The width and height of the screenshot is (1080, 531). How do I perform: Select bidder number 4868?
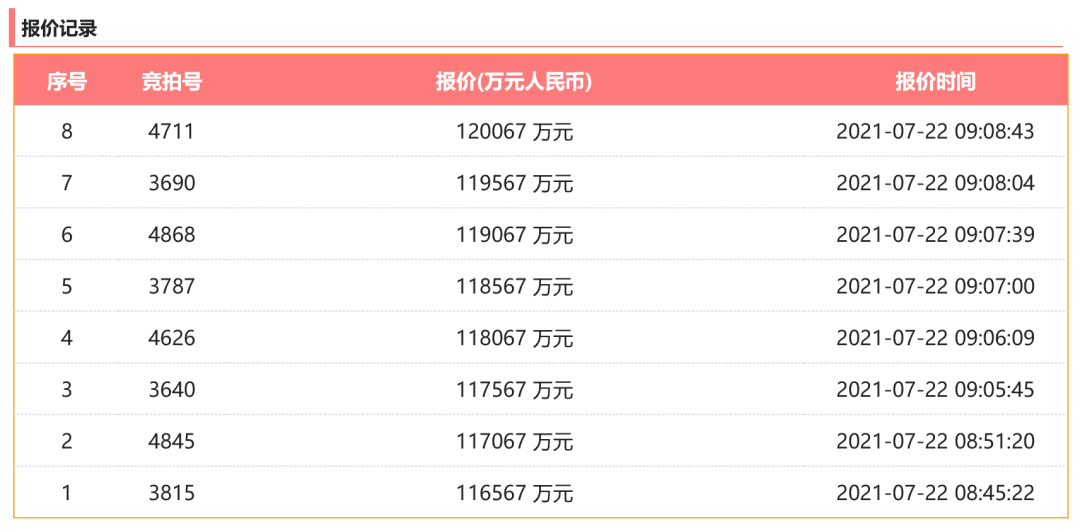[171, 235]
